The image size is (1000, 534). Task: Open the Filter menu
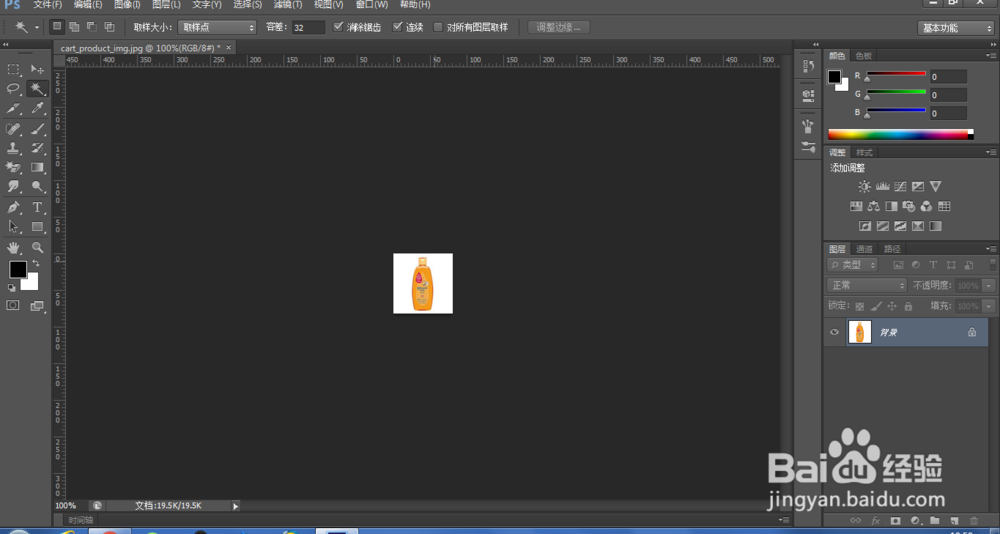[288, 4]
